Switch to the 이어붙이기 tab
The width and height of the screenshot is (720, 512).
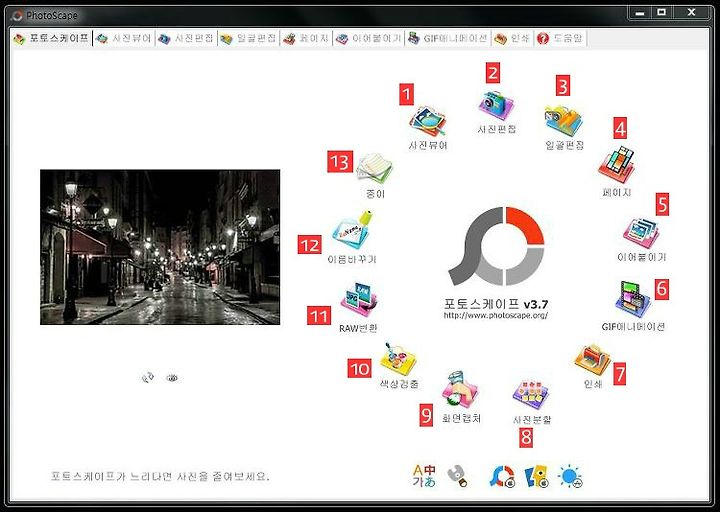click(369, 39)
